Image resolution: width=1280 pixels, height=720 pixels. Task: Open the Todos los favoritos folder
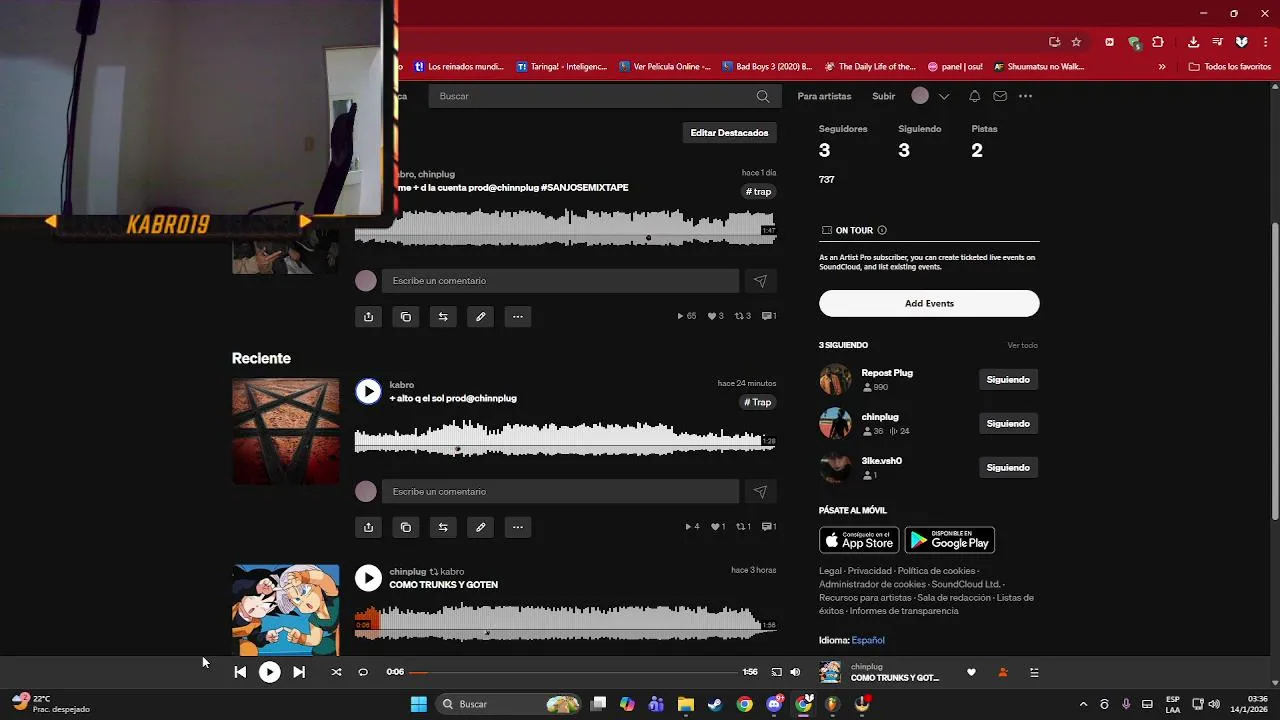pyautogui.click(x=1230, y=67)
